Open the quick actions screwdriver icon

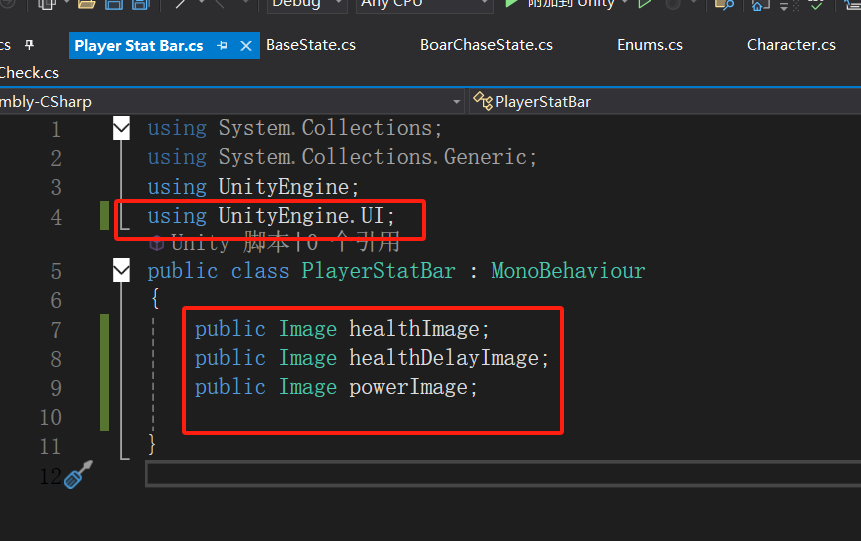point(78,475)
